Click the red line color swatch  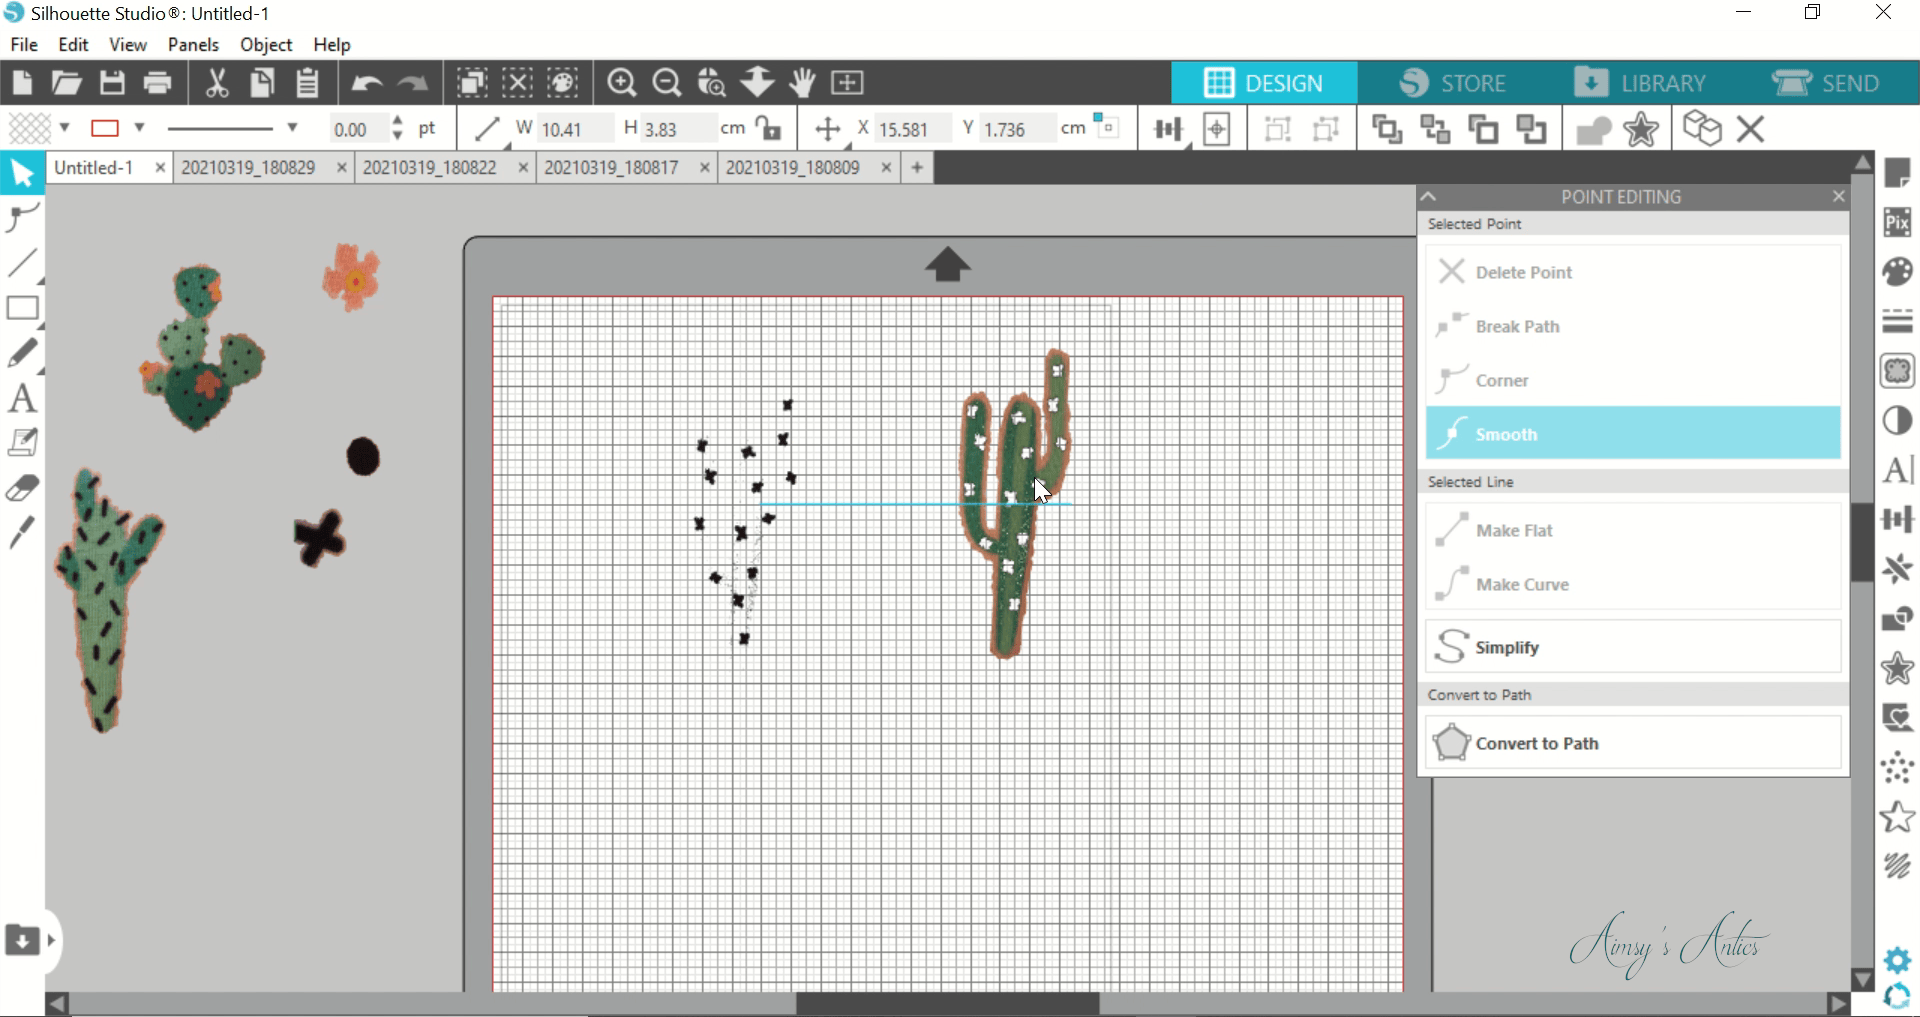pos(105,128)
